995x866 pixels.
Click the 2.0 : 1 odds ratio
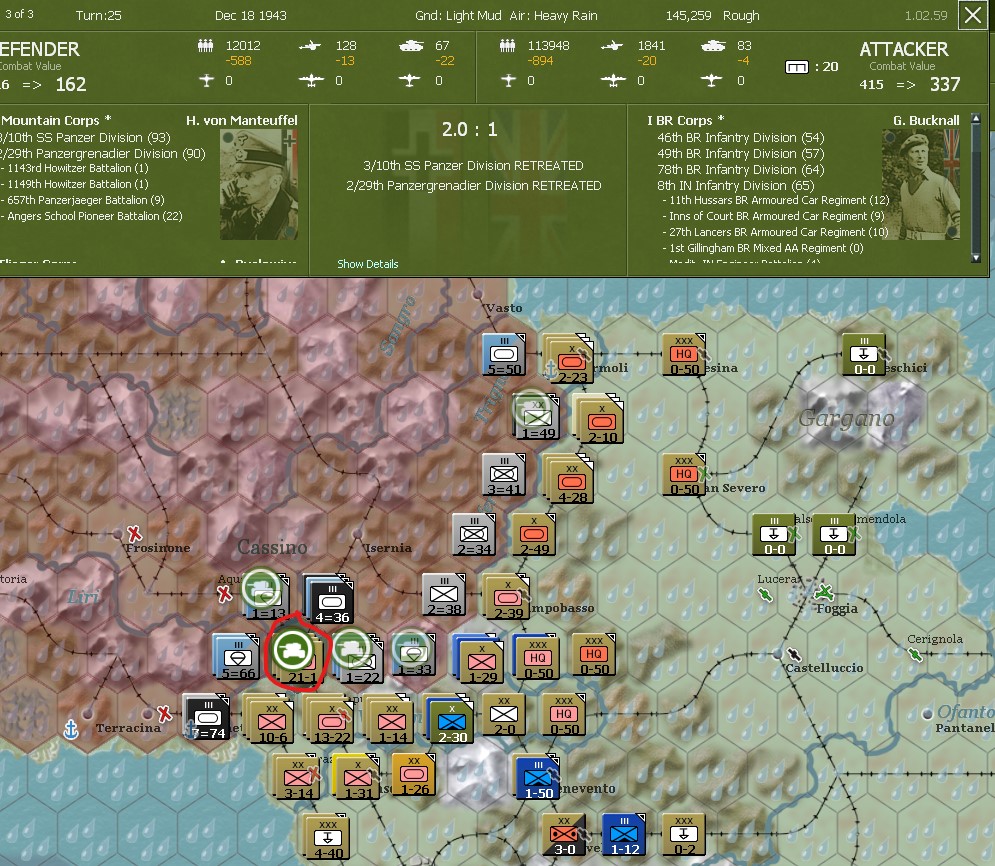(470, 129)
